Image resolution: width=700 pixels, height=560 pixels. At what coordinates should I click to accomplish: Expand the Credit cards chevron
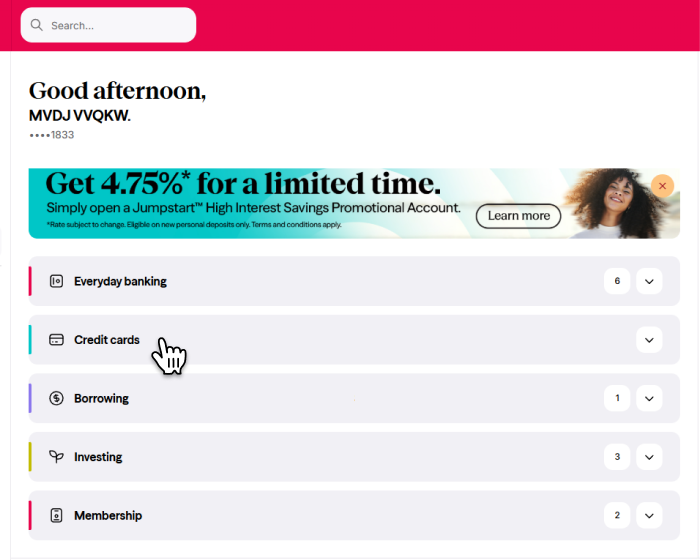pos(649,340)
